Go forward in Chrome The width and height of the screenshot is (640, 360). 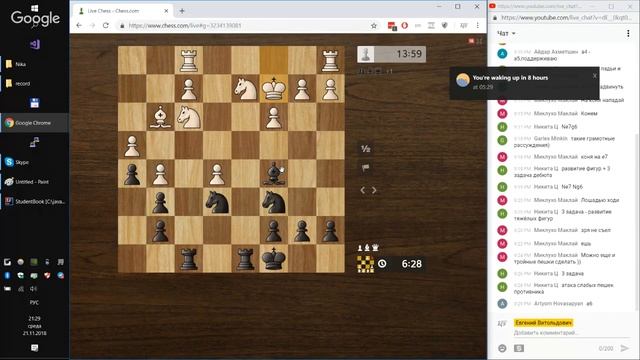(92, 25)
